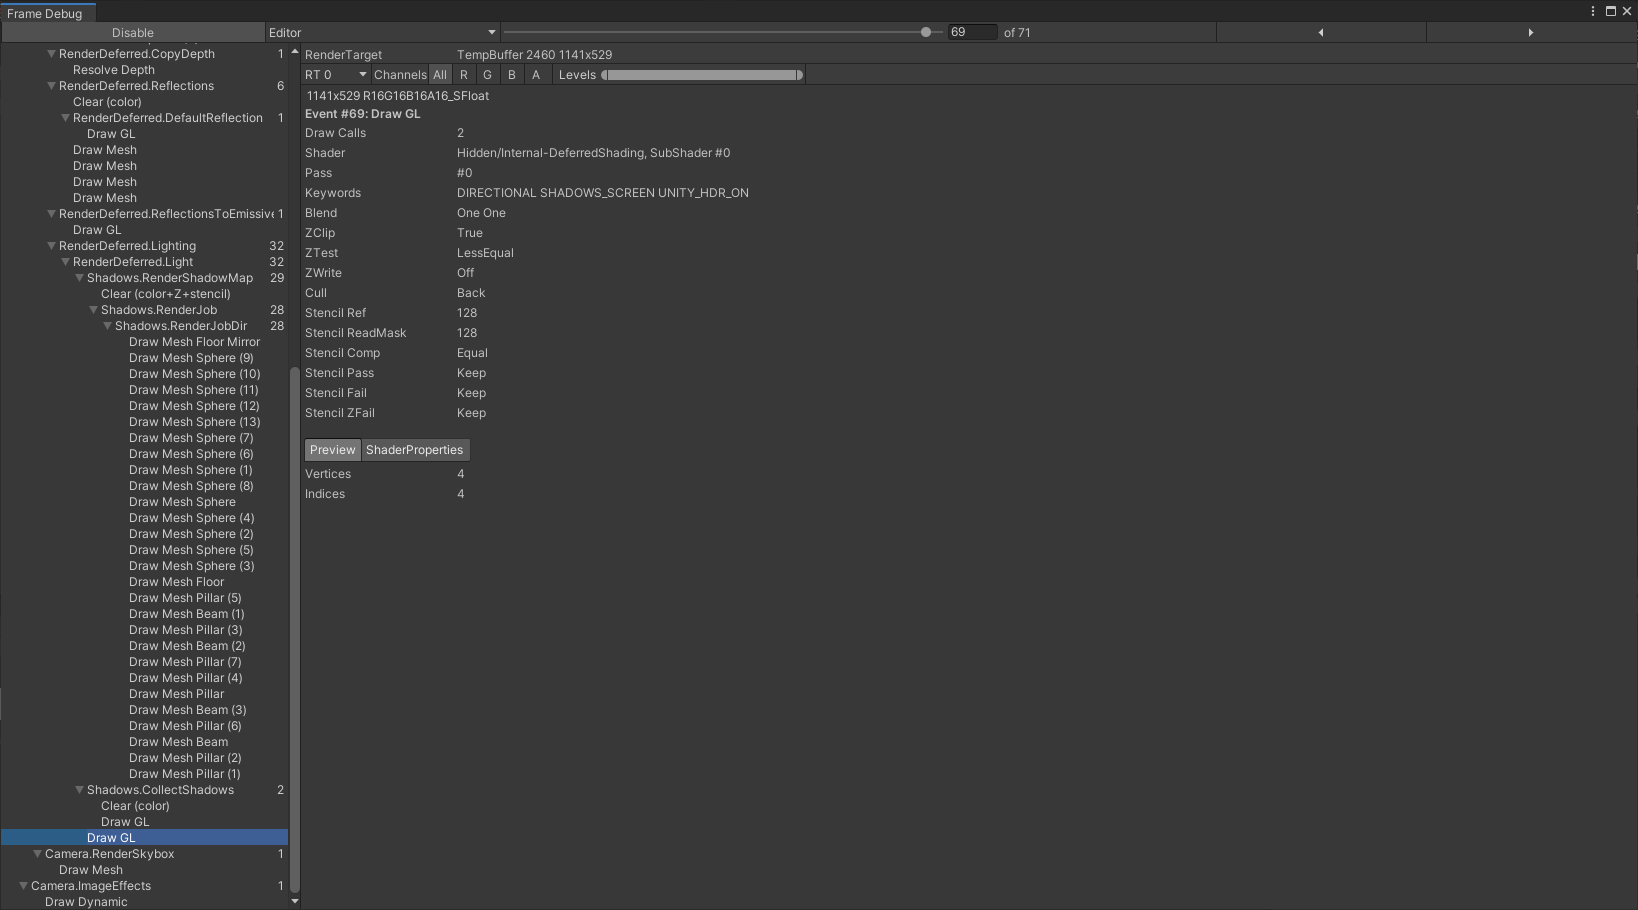1638x910 pixels.
Task: Collapse RenderDeferred.Reflections node
Action: pyautogui.click(x=51, y=86)
